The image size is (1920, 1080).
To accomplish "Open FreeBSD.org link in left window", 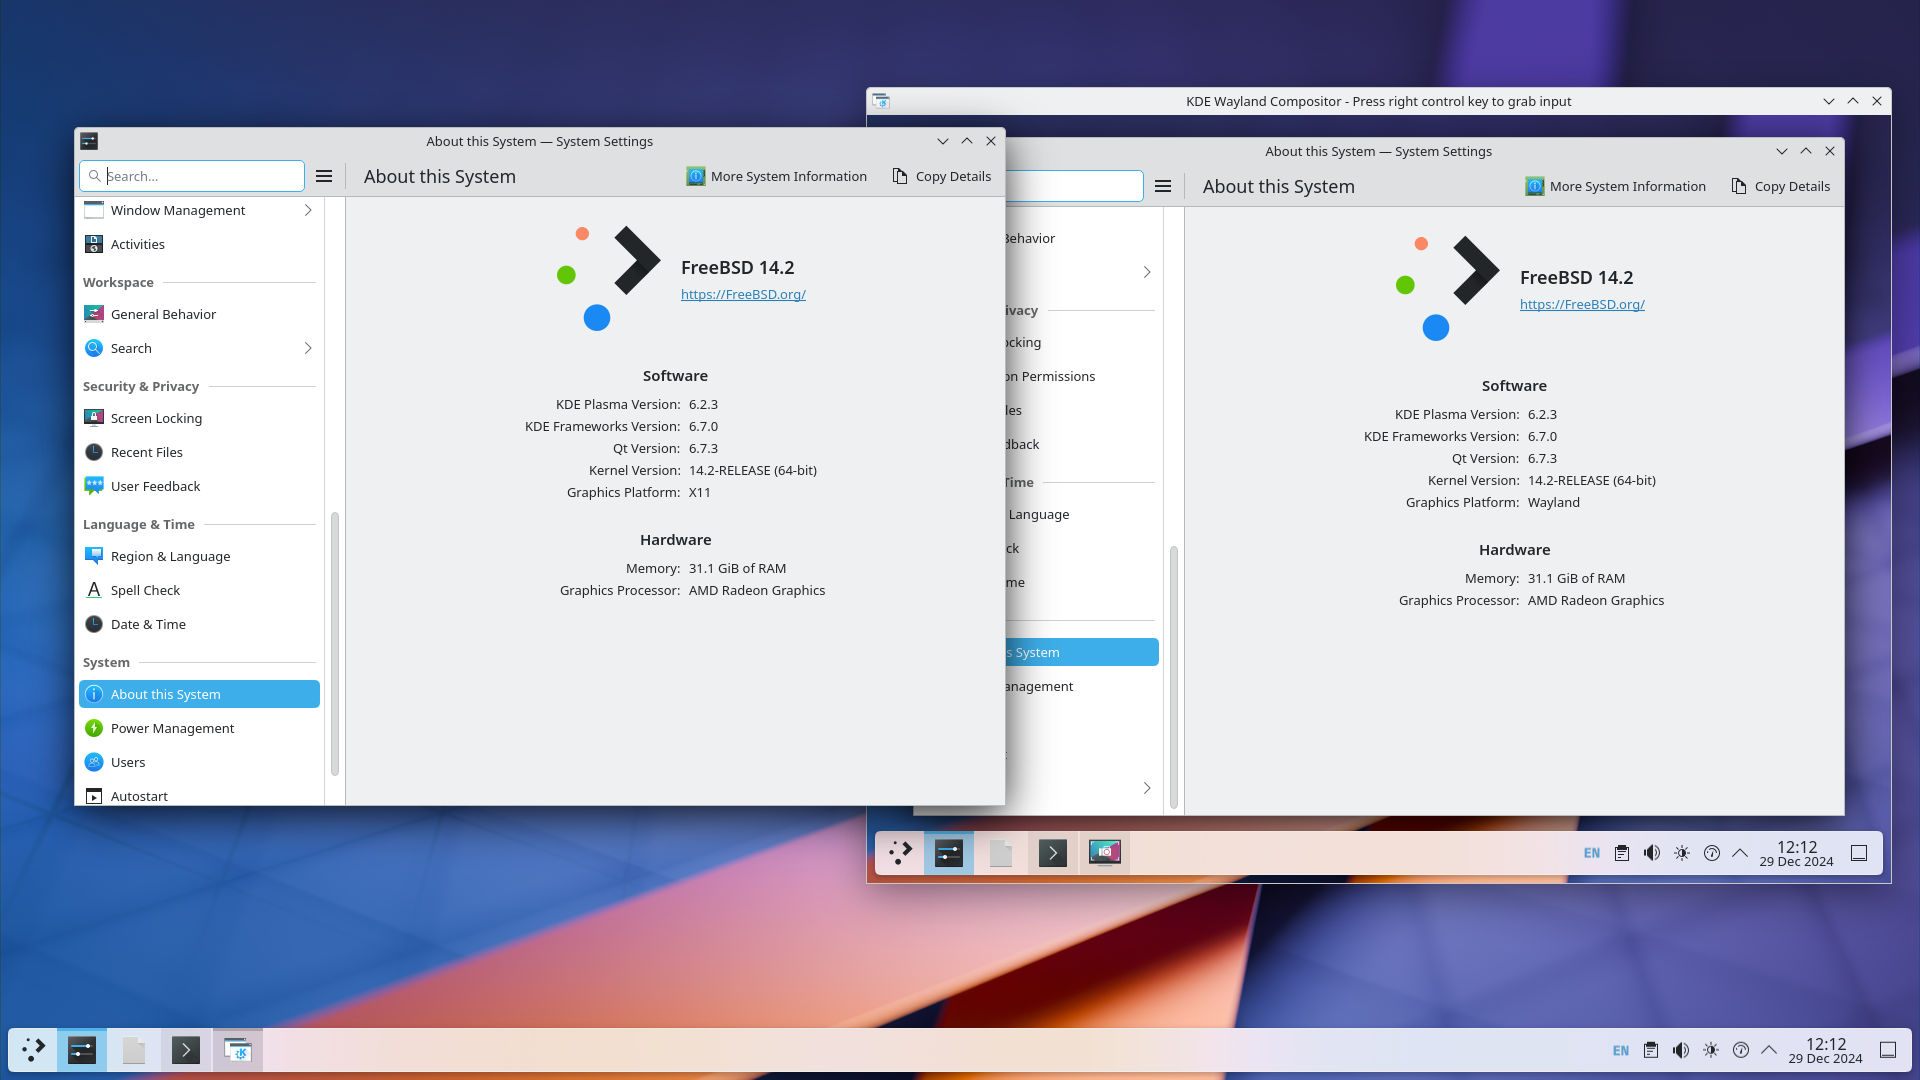I will click(743, 294).
